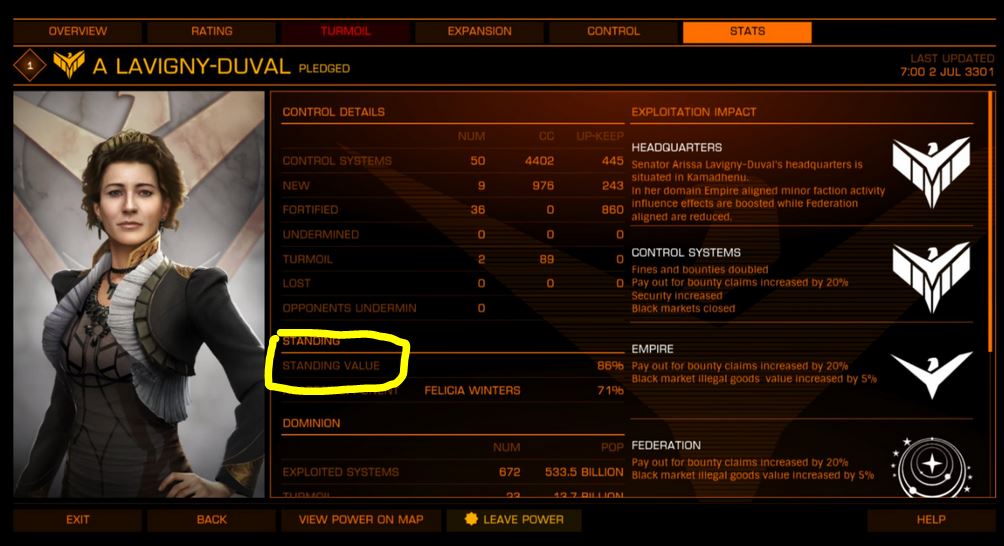Switch to the Expansion tab
The height and width of the screenshot is (546, 1004).
479,31
